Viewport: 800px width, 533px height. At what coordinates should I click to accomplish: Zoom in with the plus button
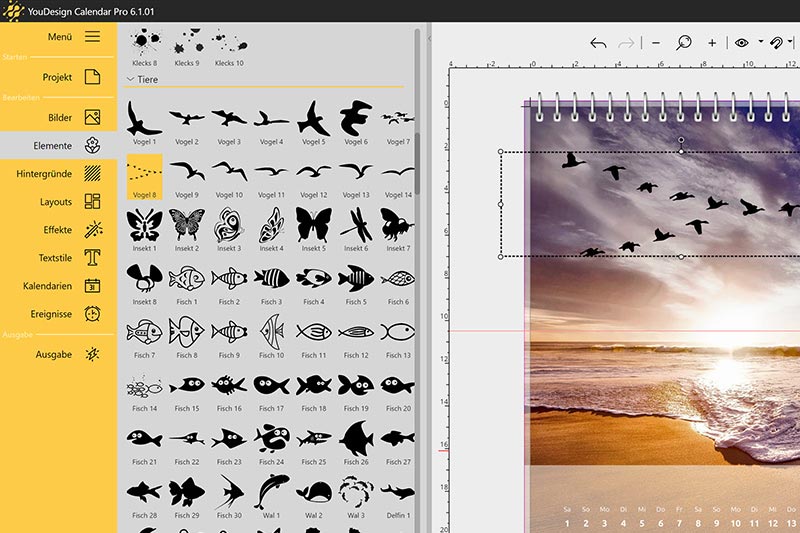pyautogui.click(x=712, y=43)
